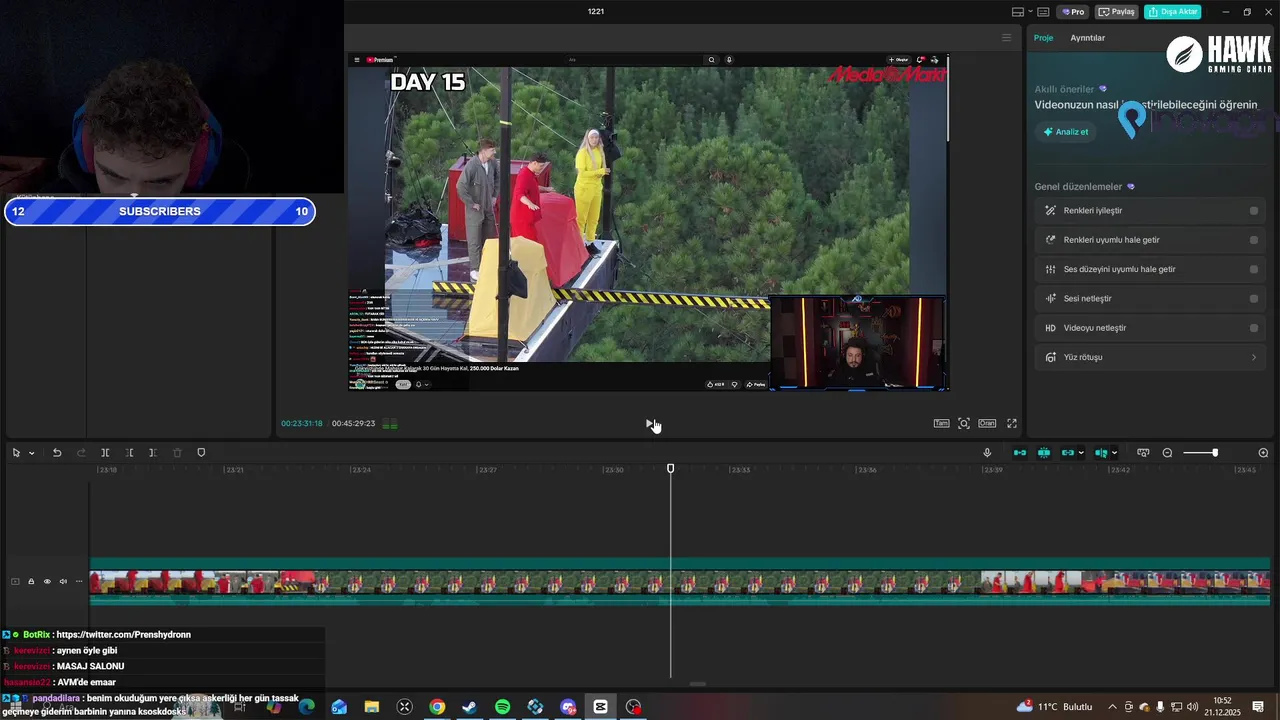Click the Pro upgrade button
This screenshot has width=1280, height=720.
(1074, 12)
